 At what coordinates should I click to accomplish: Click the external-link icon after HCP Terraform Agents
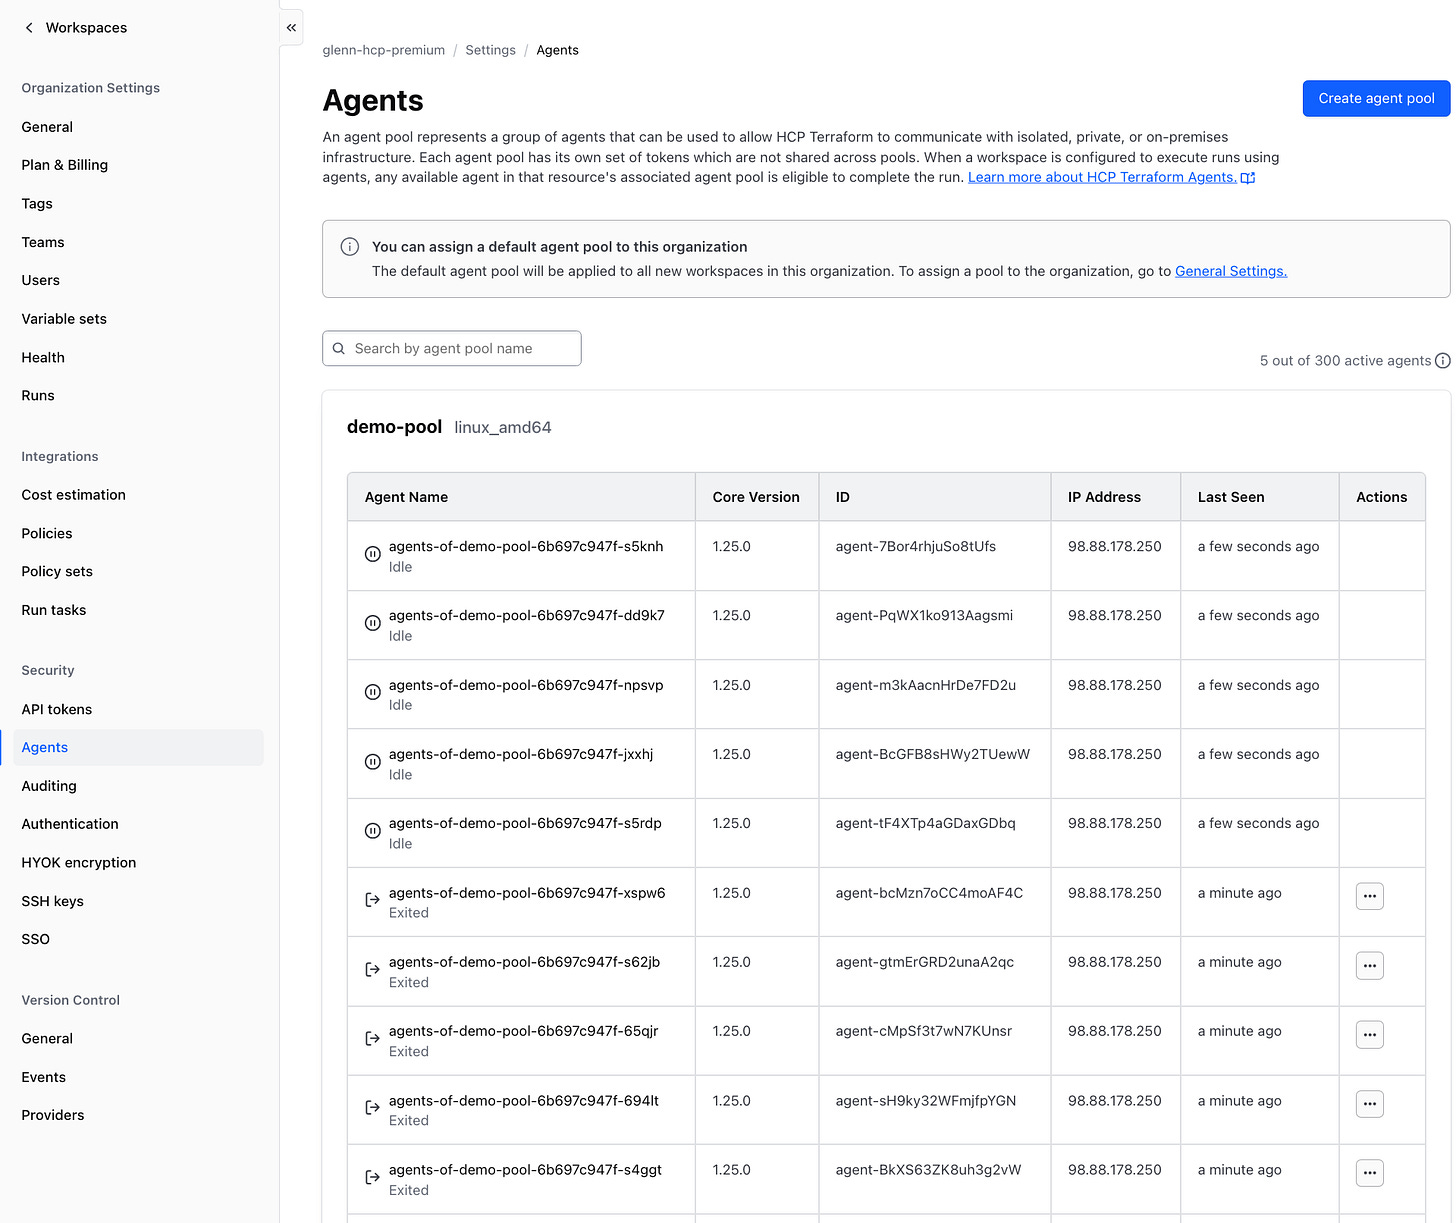[x=1248, y=177]
